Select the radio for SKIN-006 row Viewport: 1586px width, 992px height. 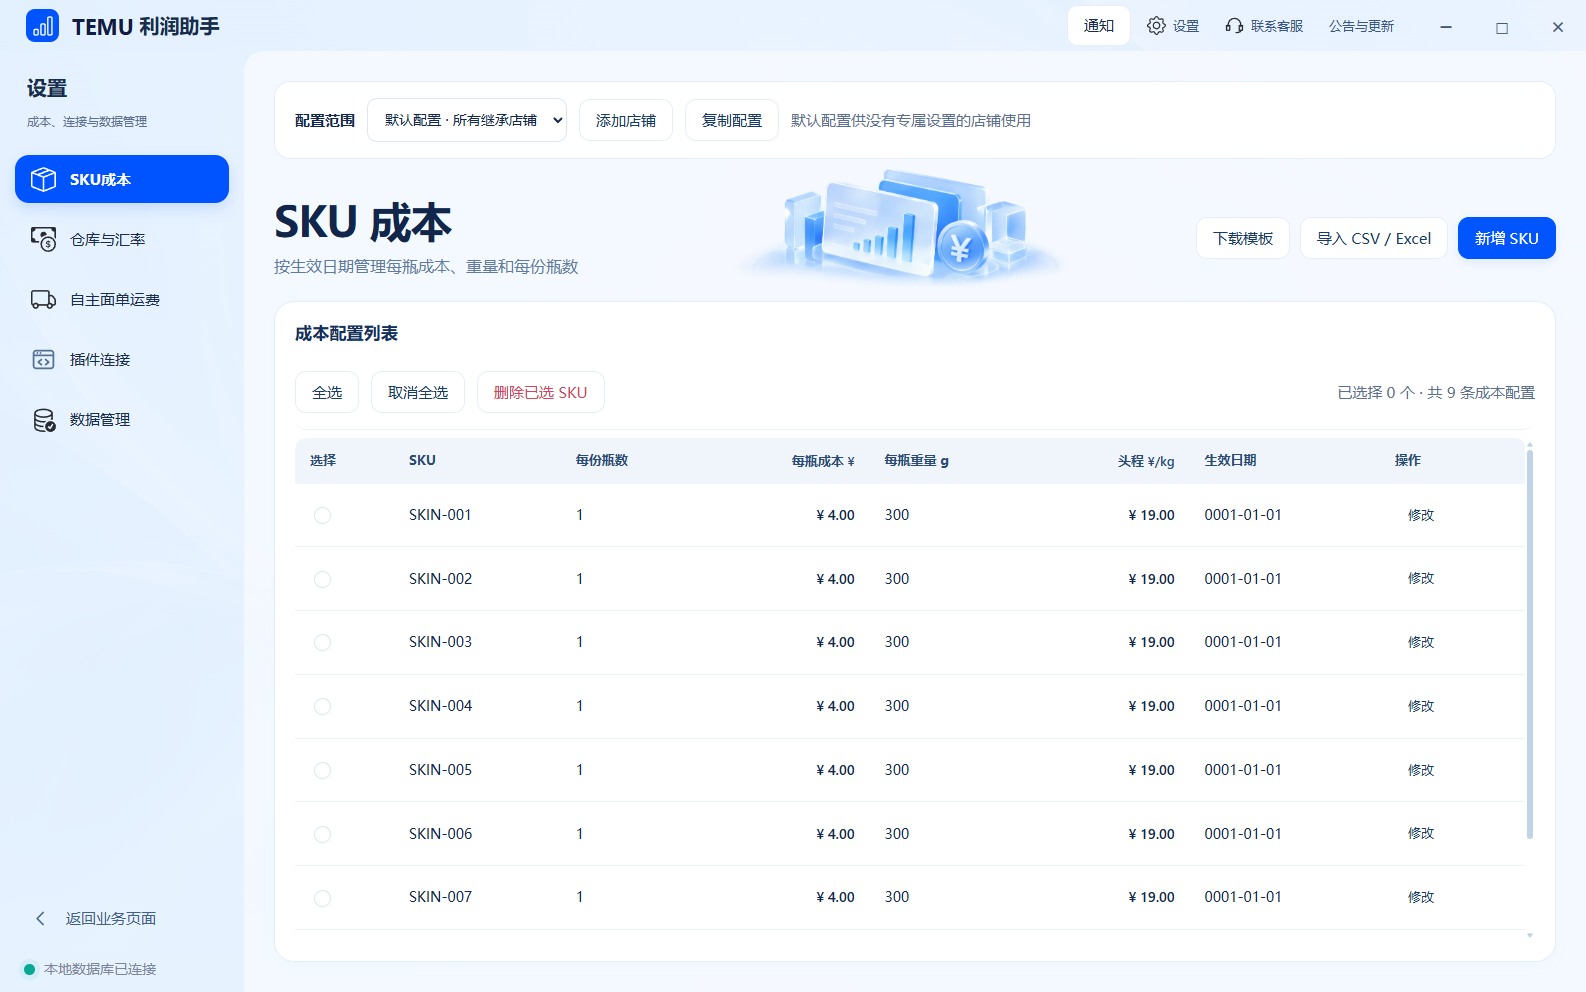coord(322,834)
